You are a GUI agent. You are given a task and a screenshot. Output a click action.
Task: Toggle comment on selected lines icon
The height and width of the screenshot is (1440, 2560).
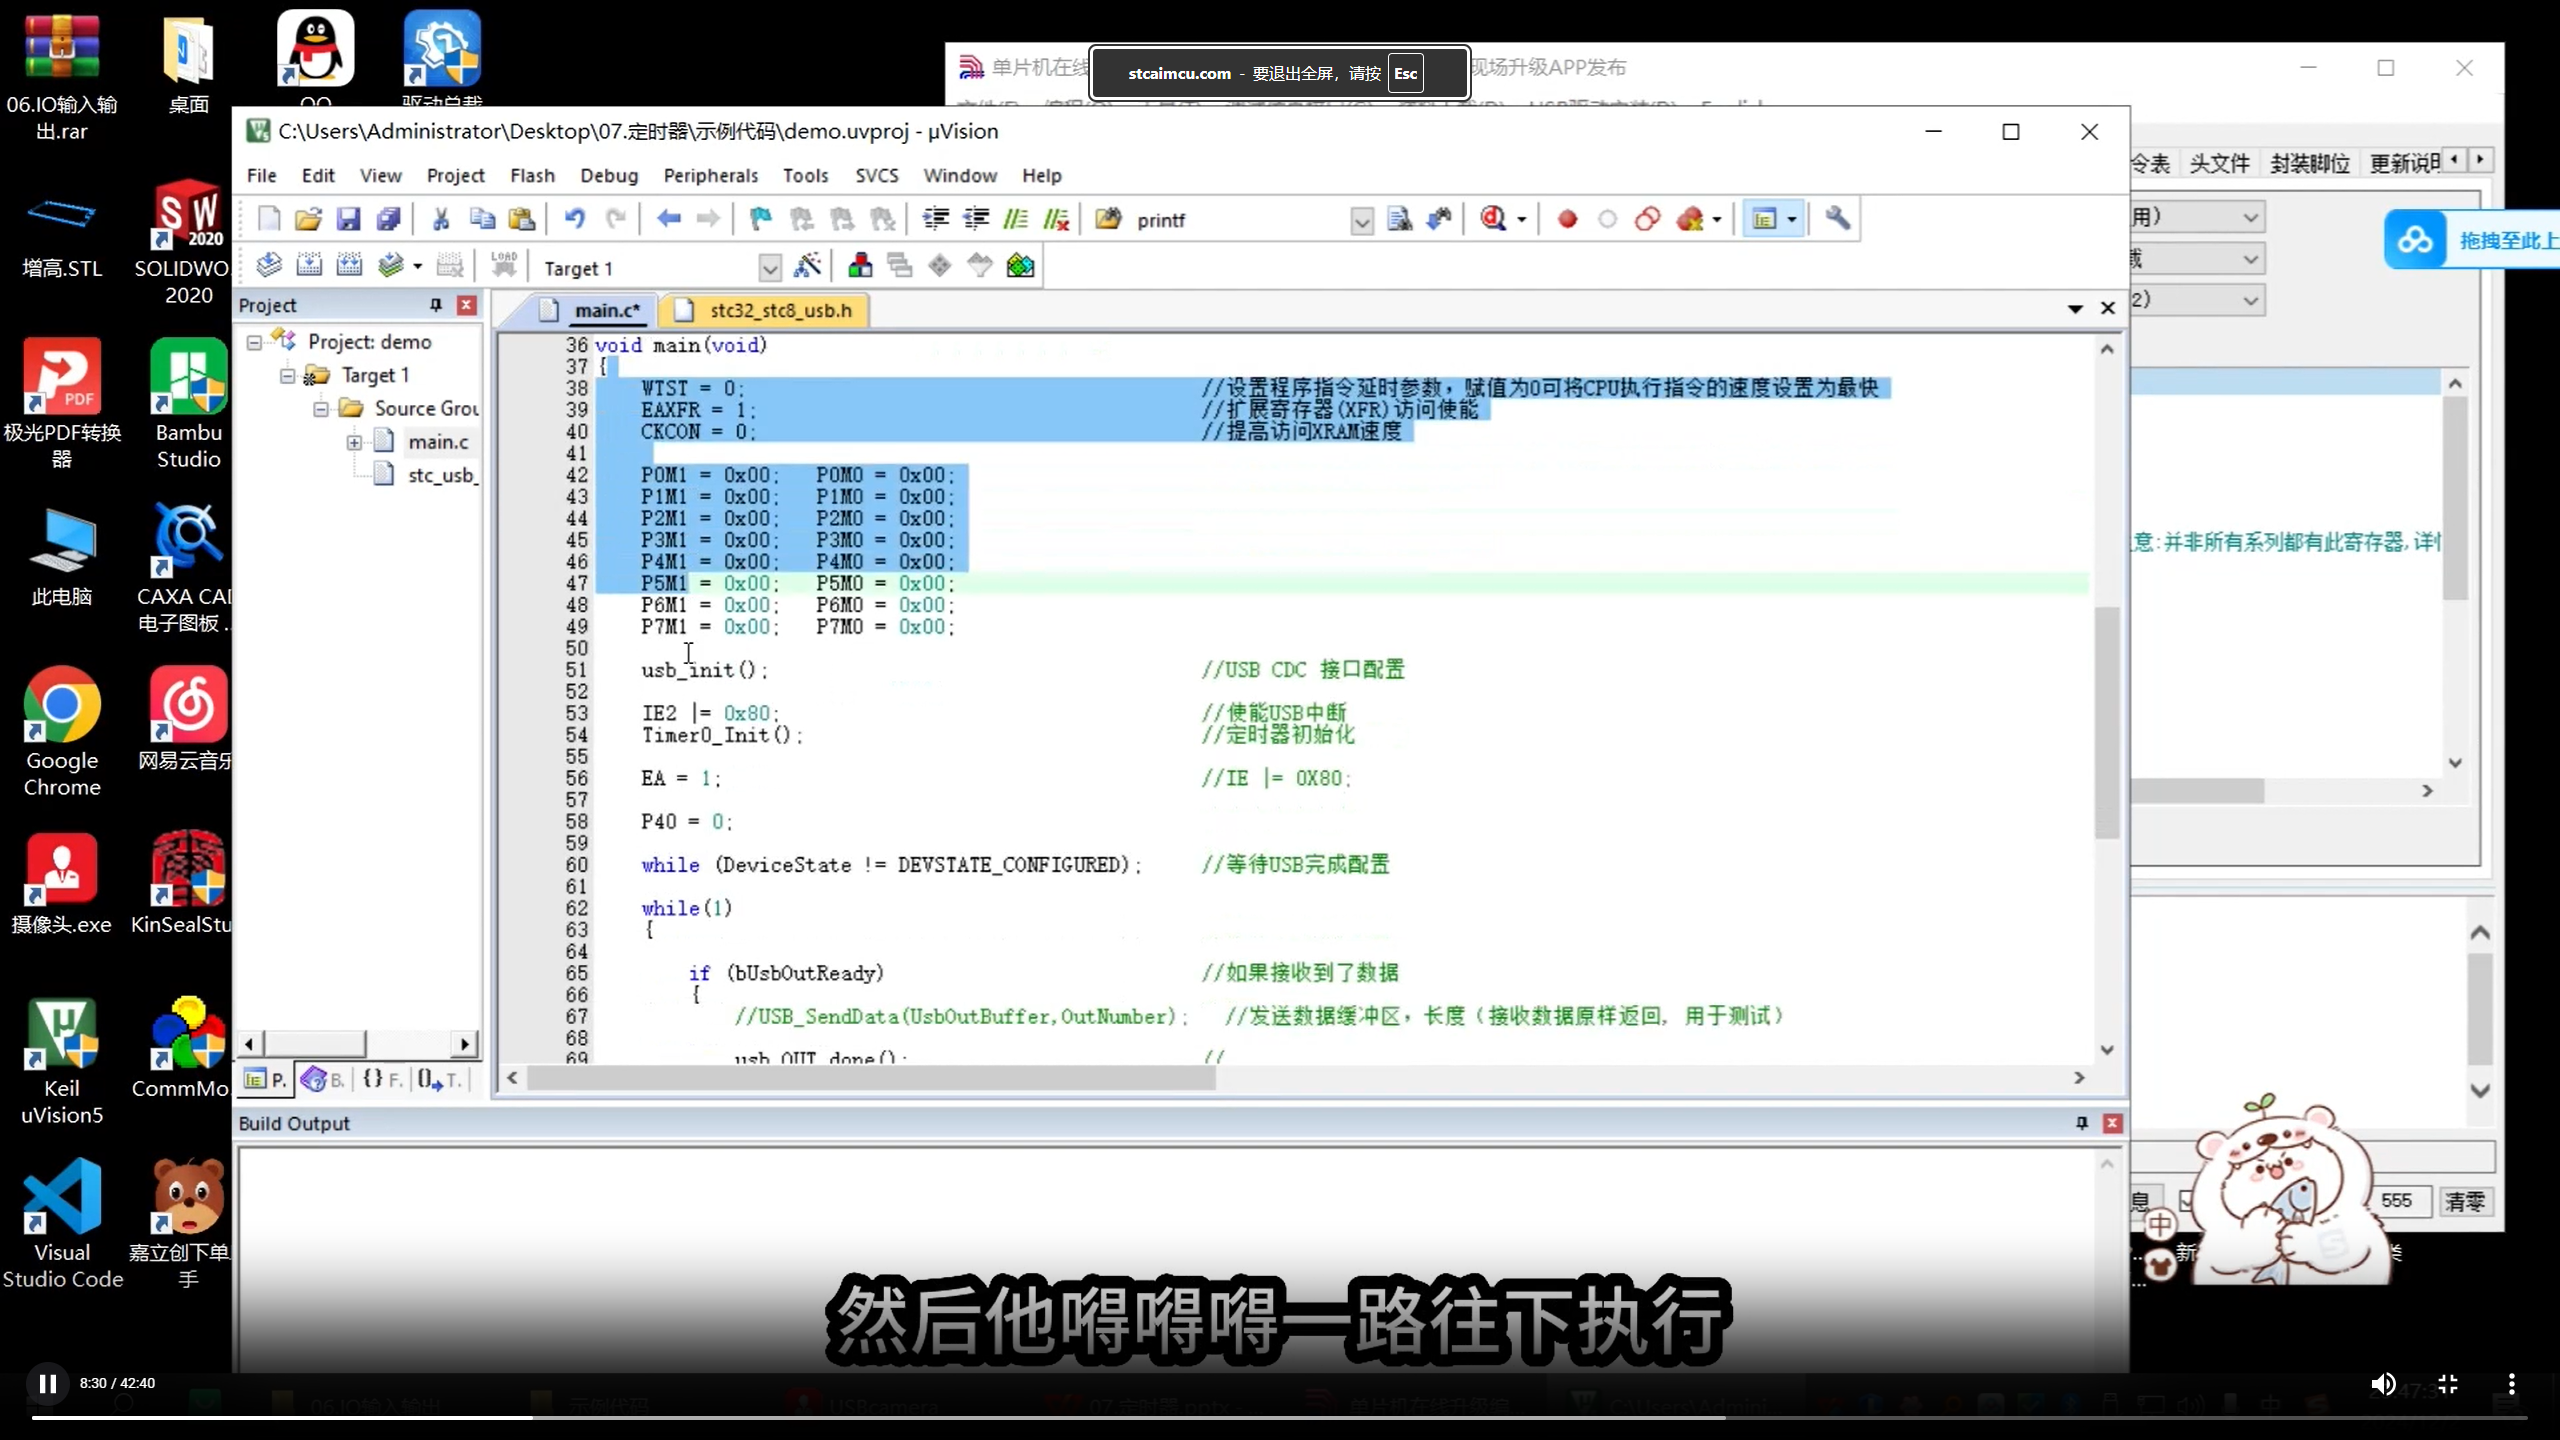pos(1017,219)
